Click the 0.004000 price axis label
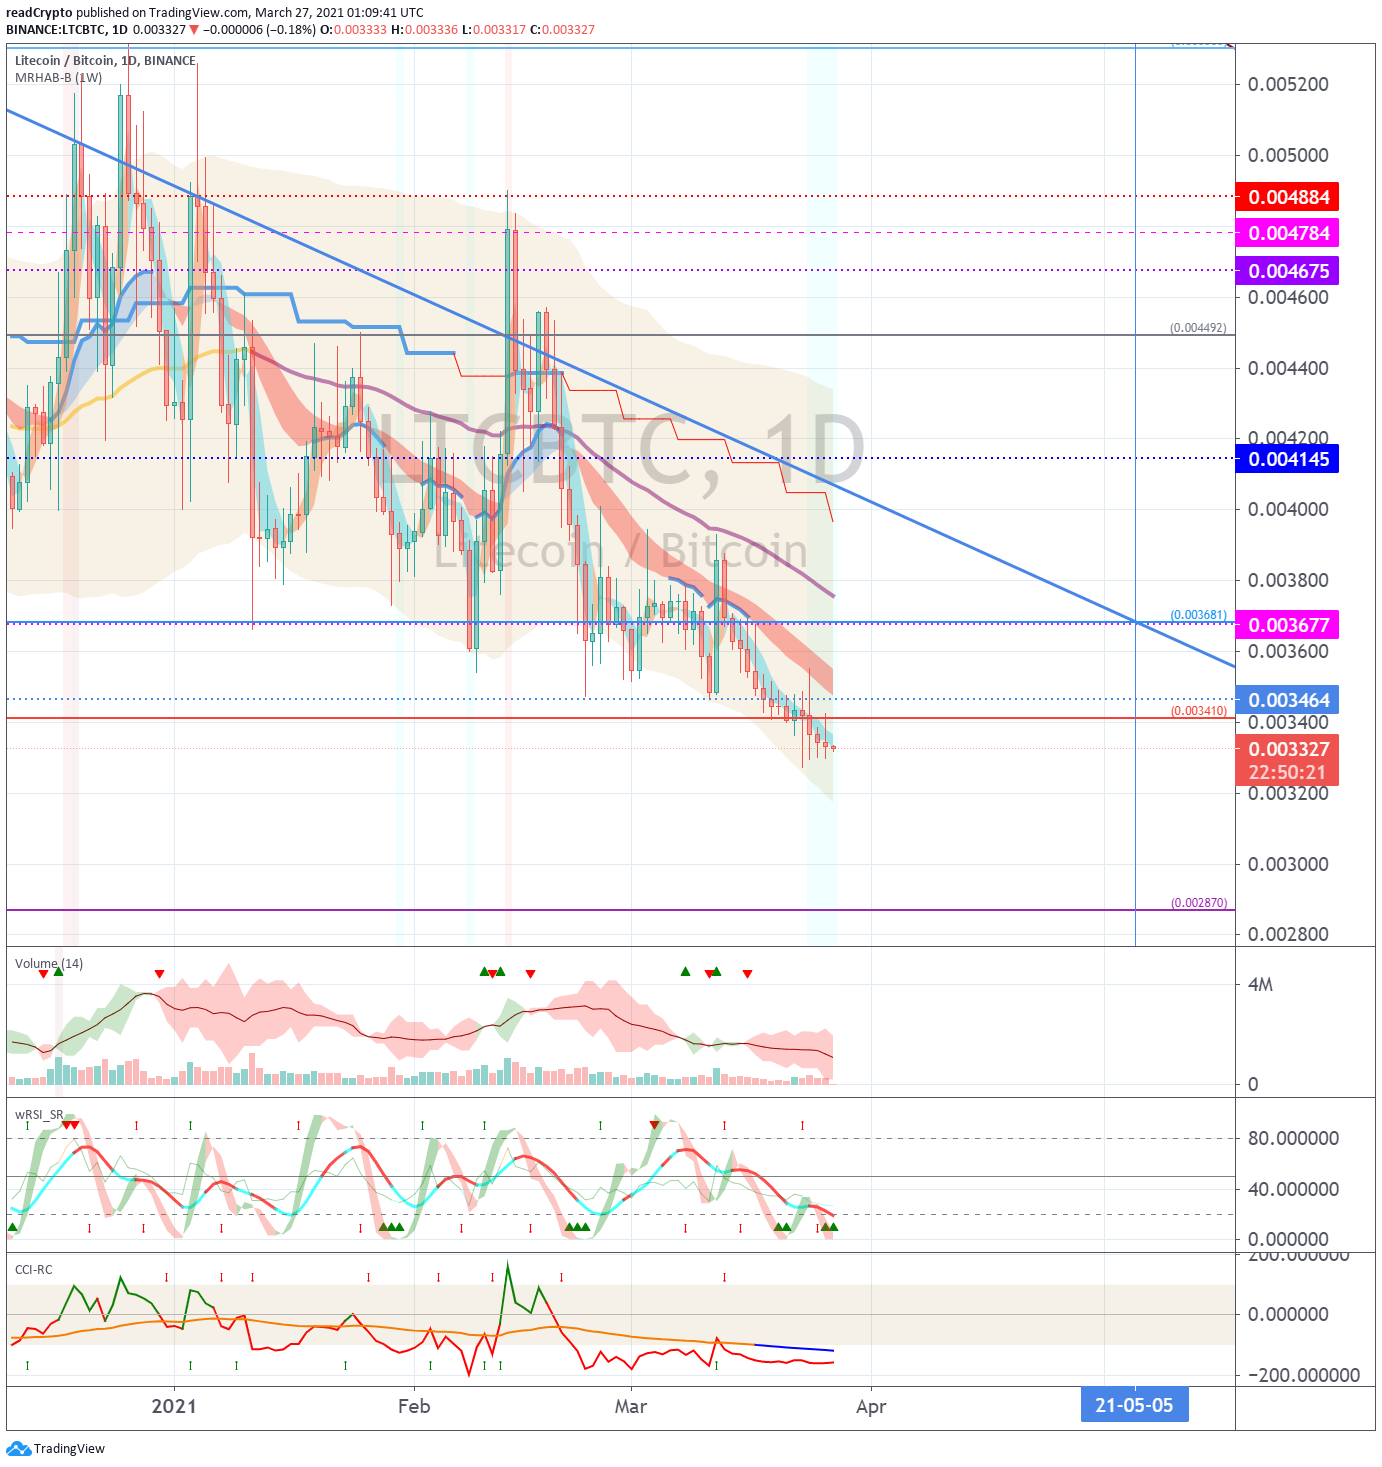This screenshot has width=1382, height=1467. click(1288, 509)
